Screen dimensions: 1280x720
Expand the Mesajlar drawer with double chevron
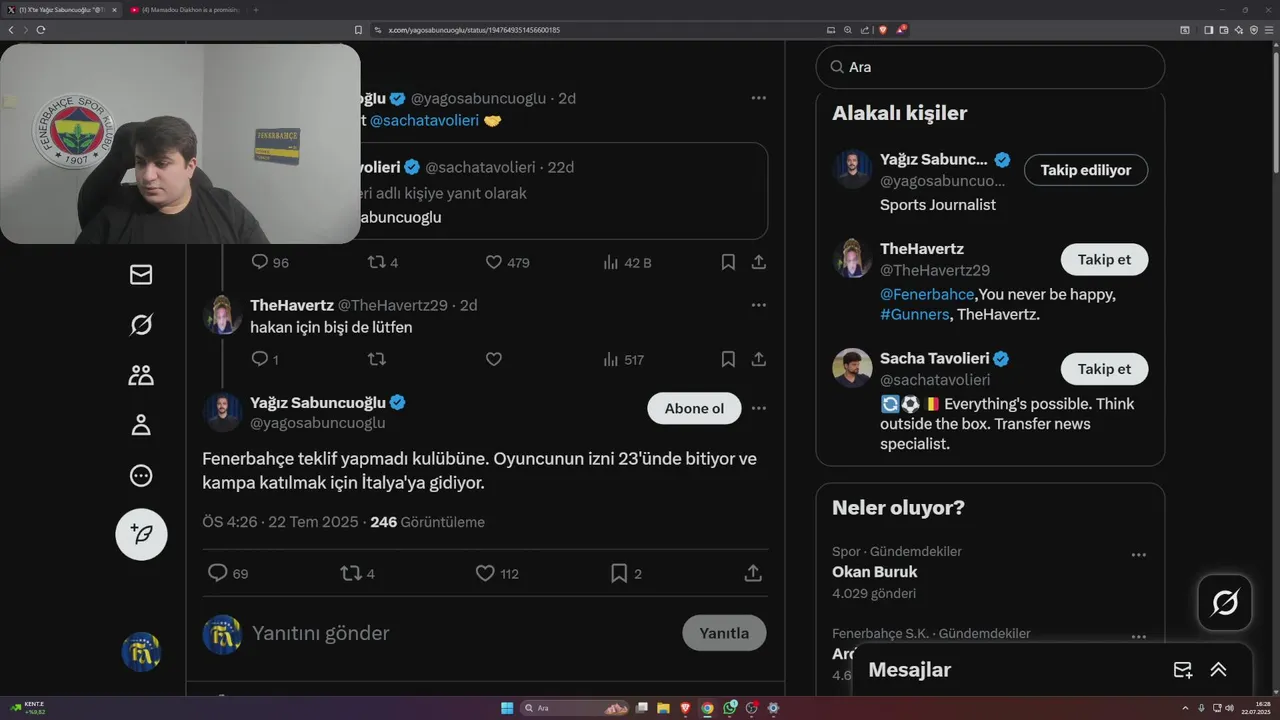tap(1218, 670)
